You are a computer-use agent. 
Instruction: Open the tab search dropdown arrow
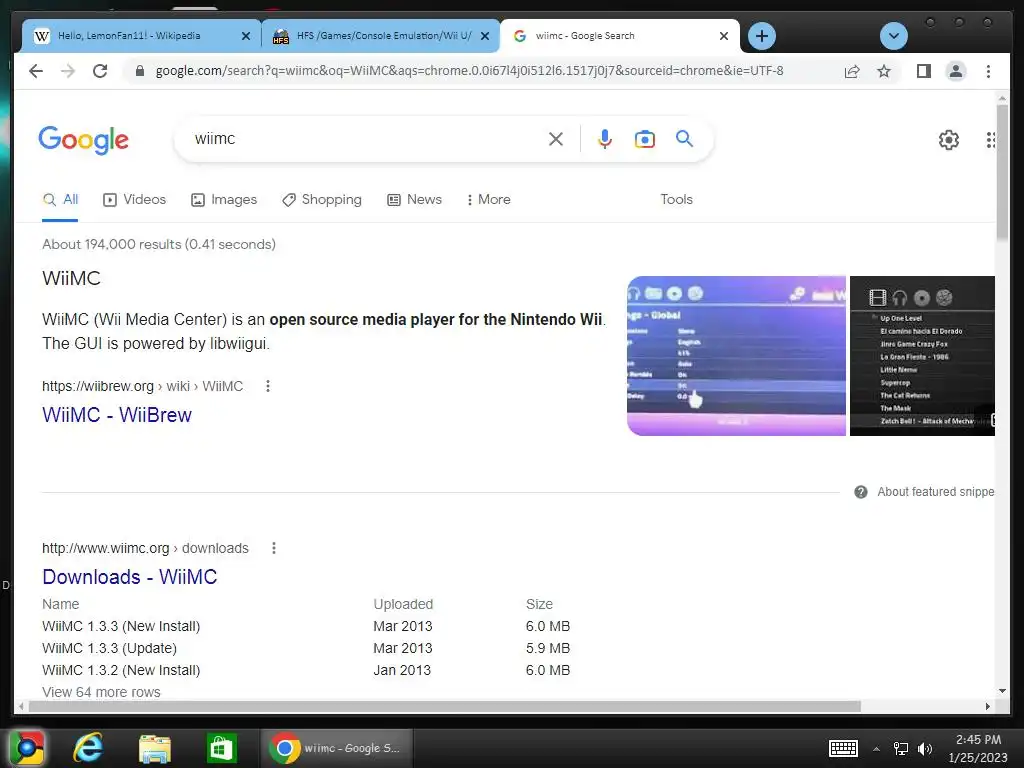pos(893,36)
